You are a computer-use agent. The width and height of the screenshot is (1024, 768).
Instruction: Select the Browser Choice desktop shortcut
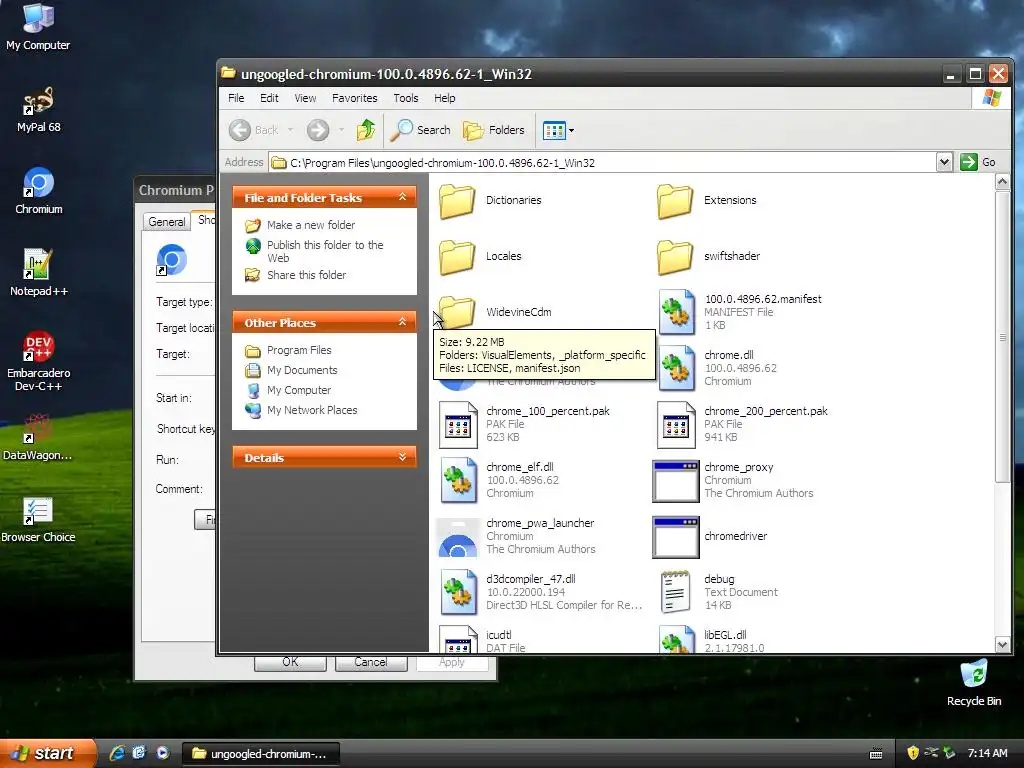pyautogui.click(x=38, y=520)
